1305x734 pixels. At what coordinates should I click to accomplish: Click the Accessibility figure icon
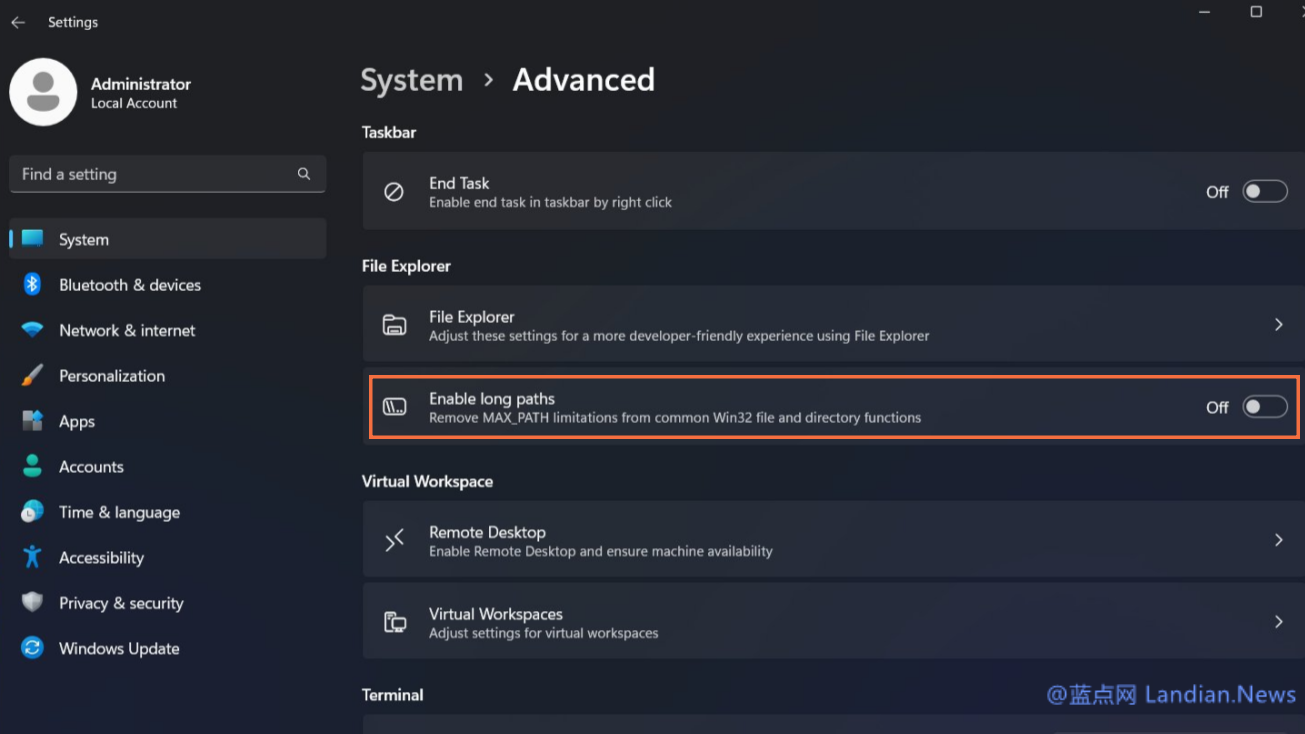point(32,557)
